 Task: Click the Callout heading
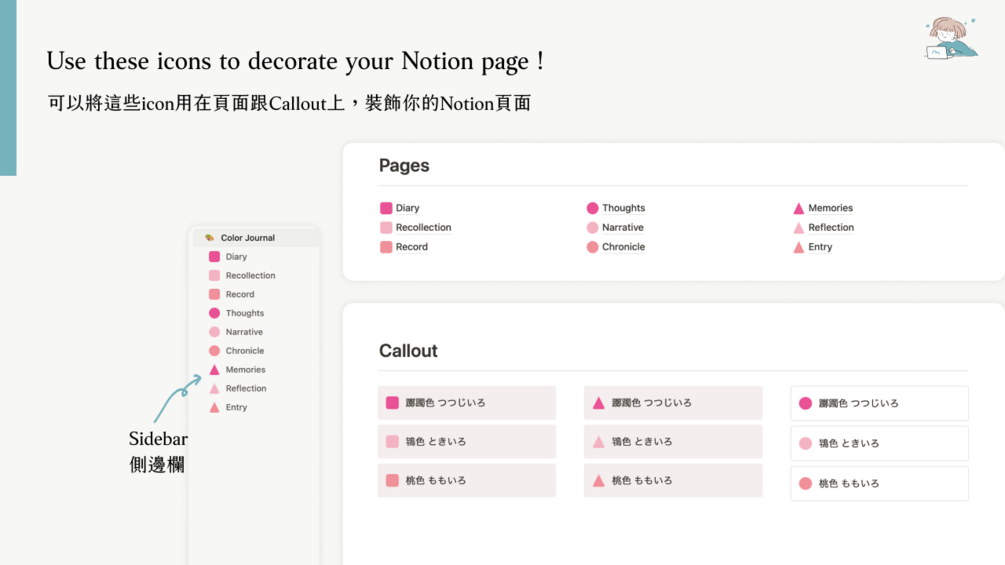(x=408, y=351)
